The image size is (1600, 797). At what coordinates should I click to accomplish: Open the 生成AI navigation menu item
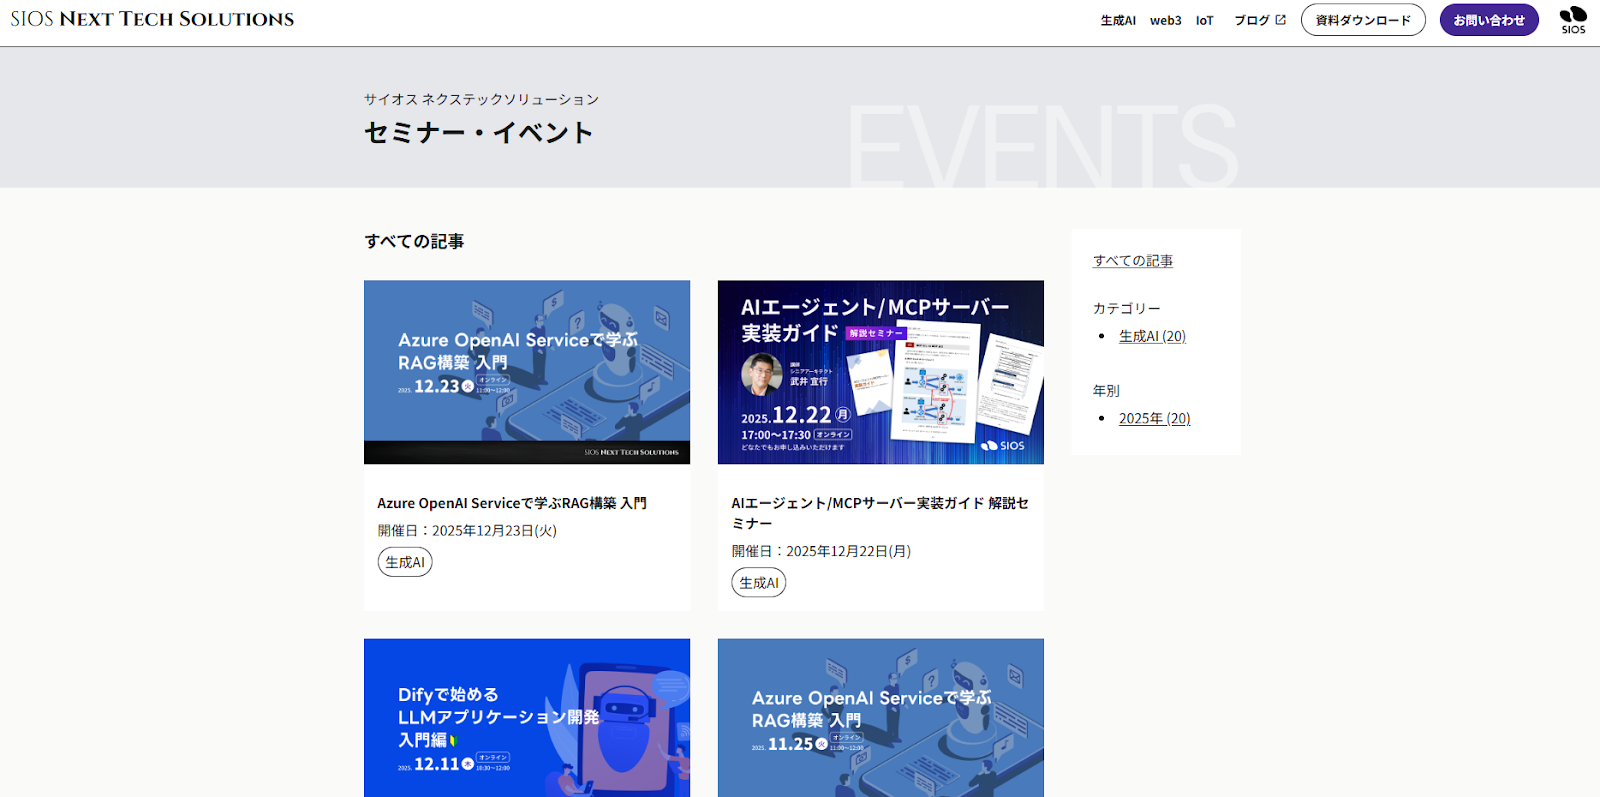click(x=1118, y=20)
